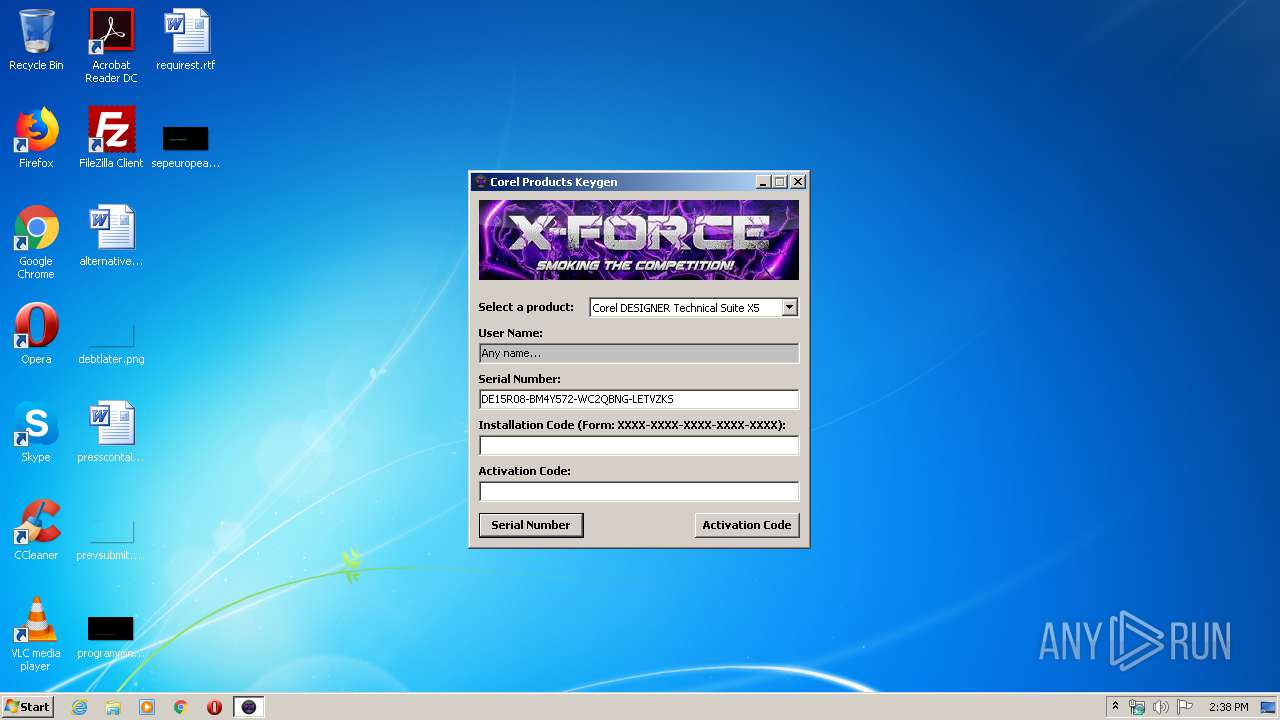Open Chrome from the taskbar
Image resolution: width=1280 pixels, height=720 pixels.
click(181, 707)
